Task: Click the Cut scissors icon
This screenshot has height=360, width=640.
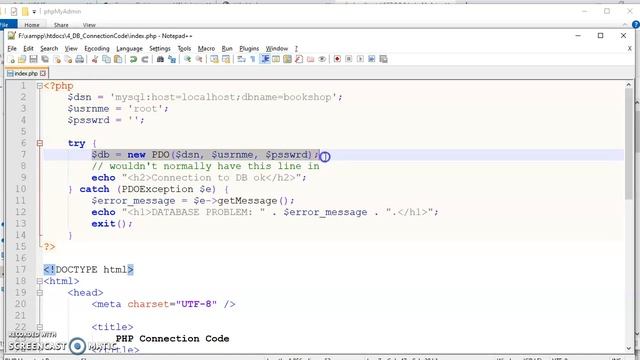Action: (x=95, y=59)
